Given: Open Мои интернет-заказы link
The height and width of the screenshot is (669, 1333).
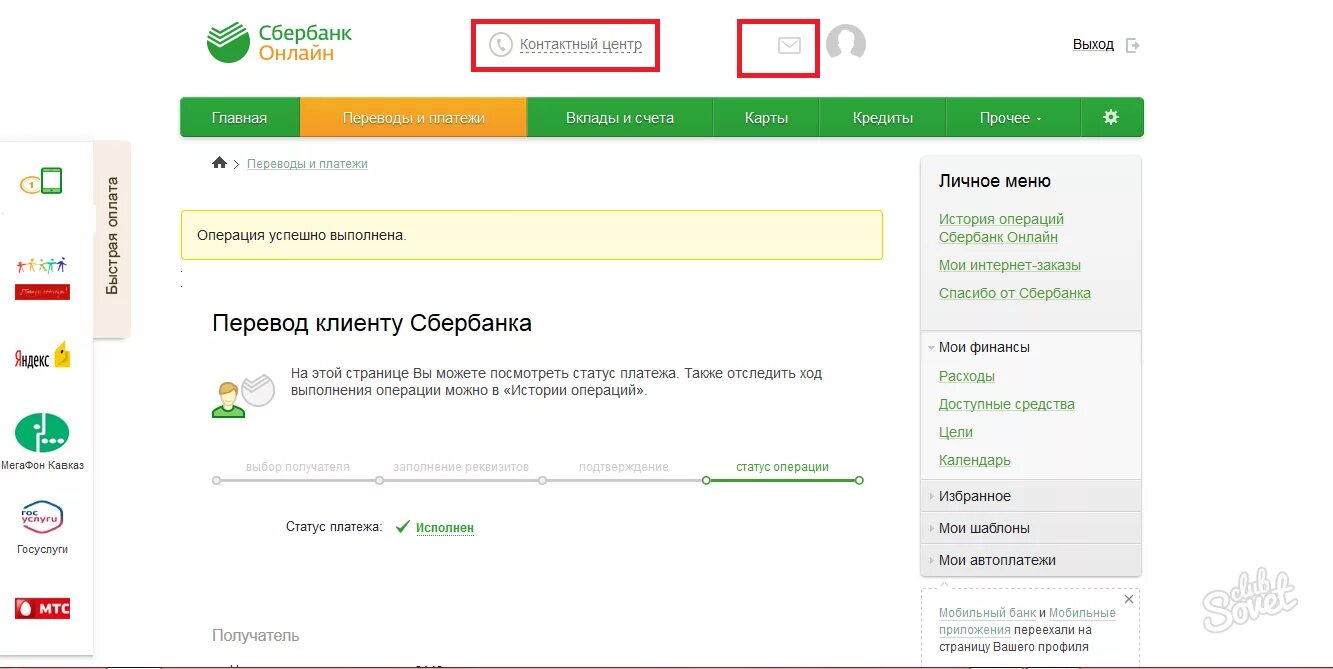Looking at the screenshot, I should pyautogui.click(x=1009, y=265).
